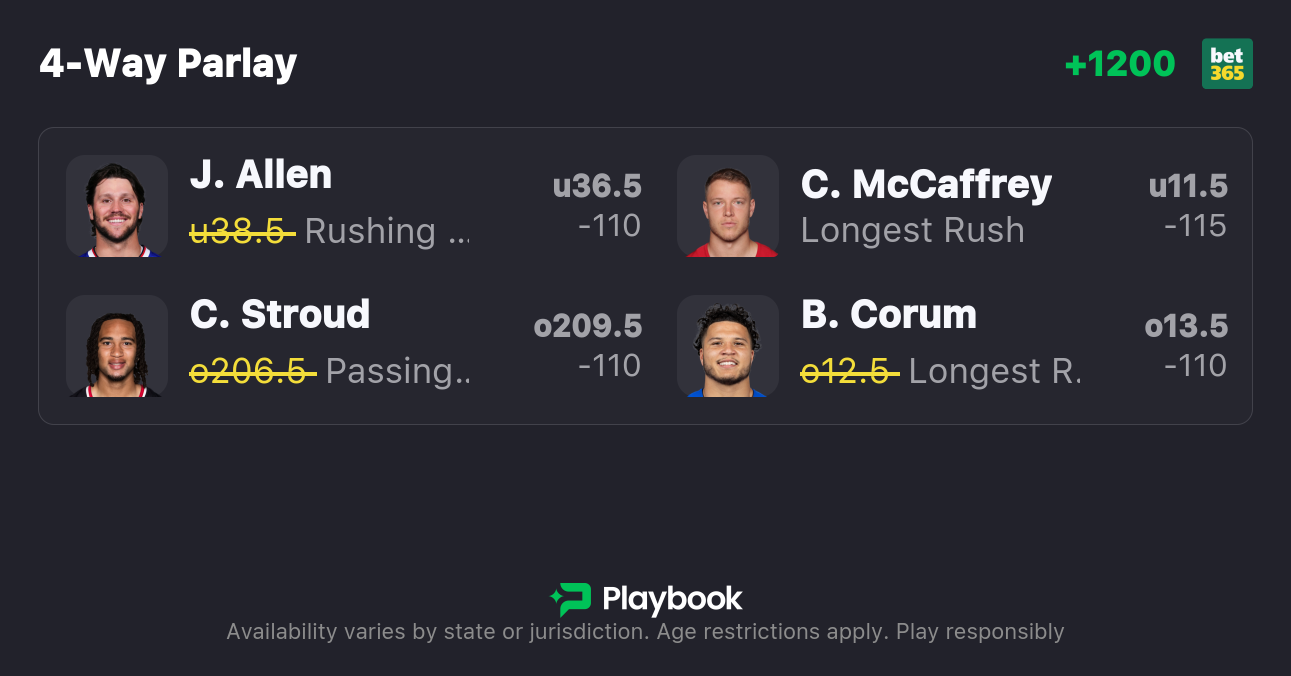
Task: Click B. Corum's player headshot
Action: (728, 346)
